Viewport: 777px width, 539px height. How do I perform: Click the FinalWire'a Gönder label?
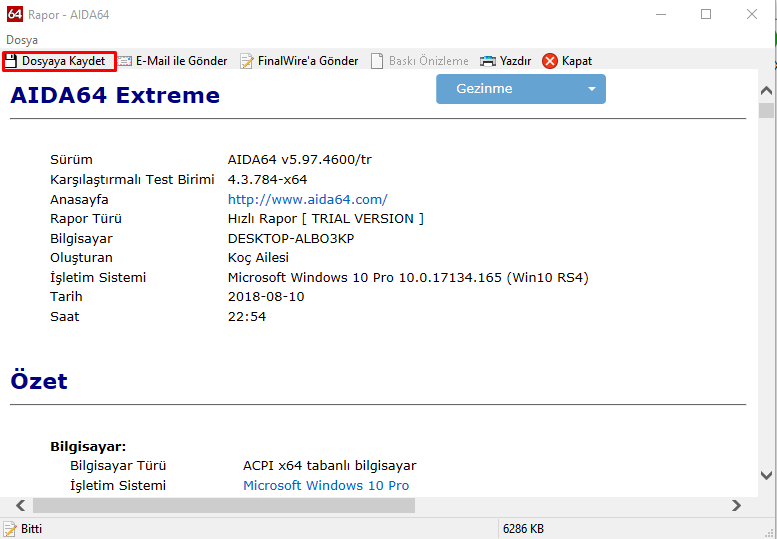308,61
